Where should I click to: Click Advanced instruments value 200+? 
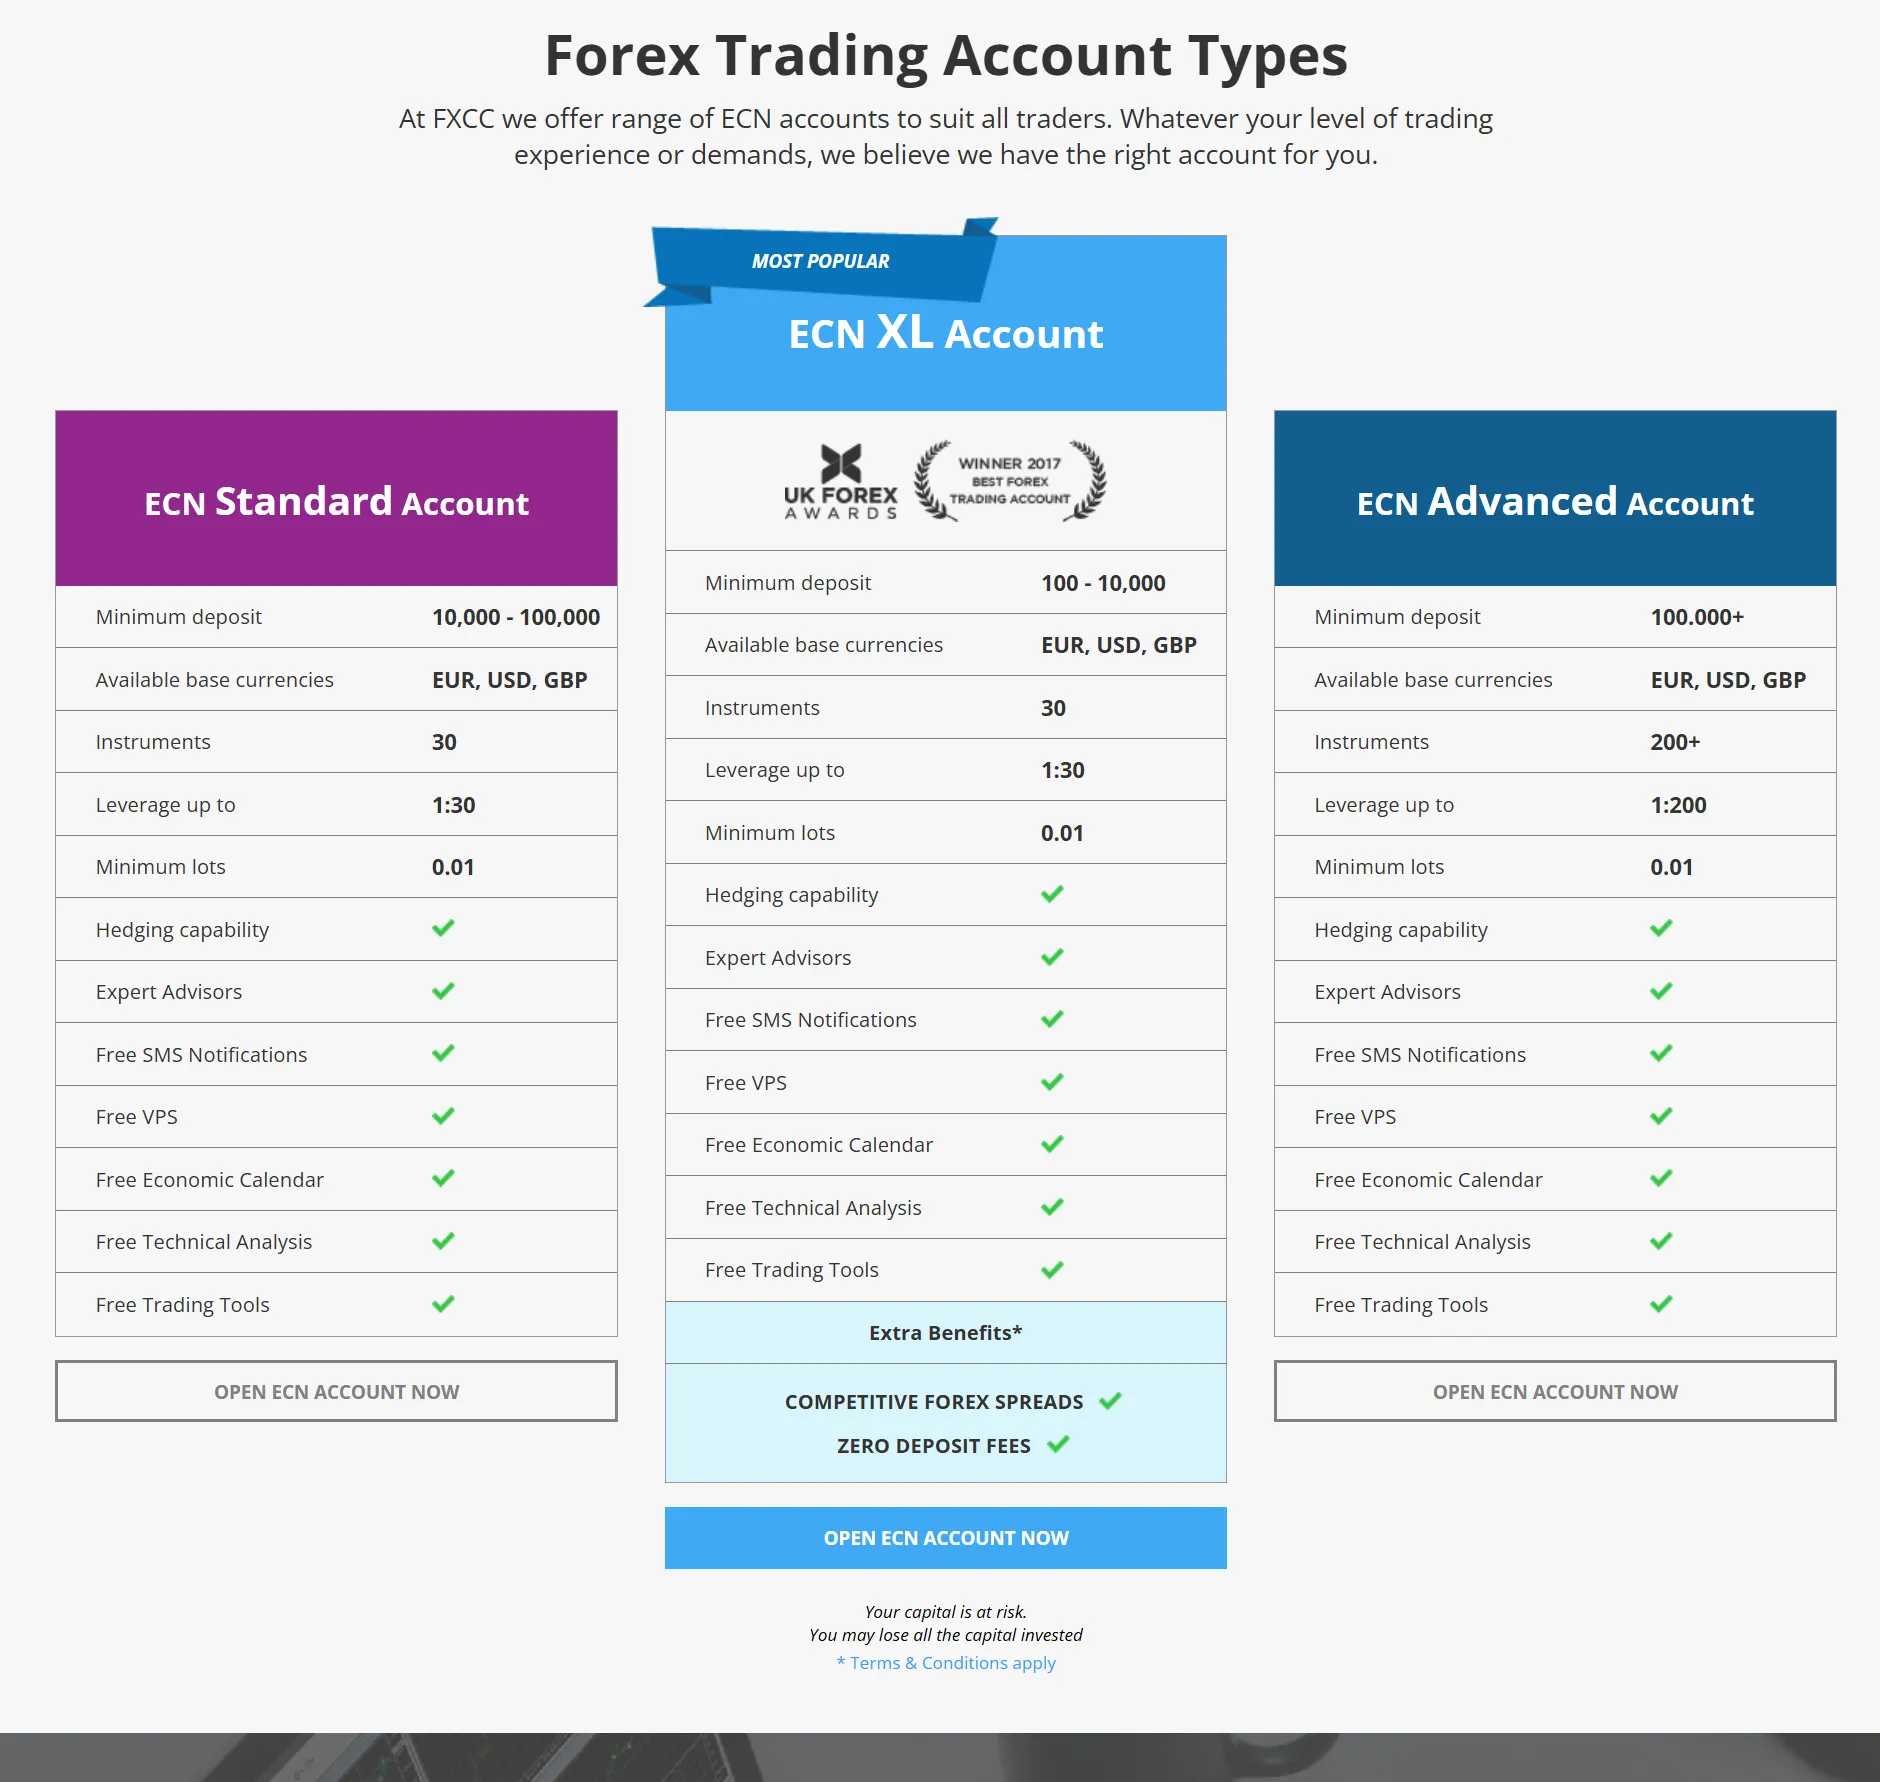pos(1675,742)
